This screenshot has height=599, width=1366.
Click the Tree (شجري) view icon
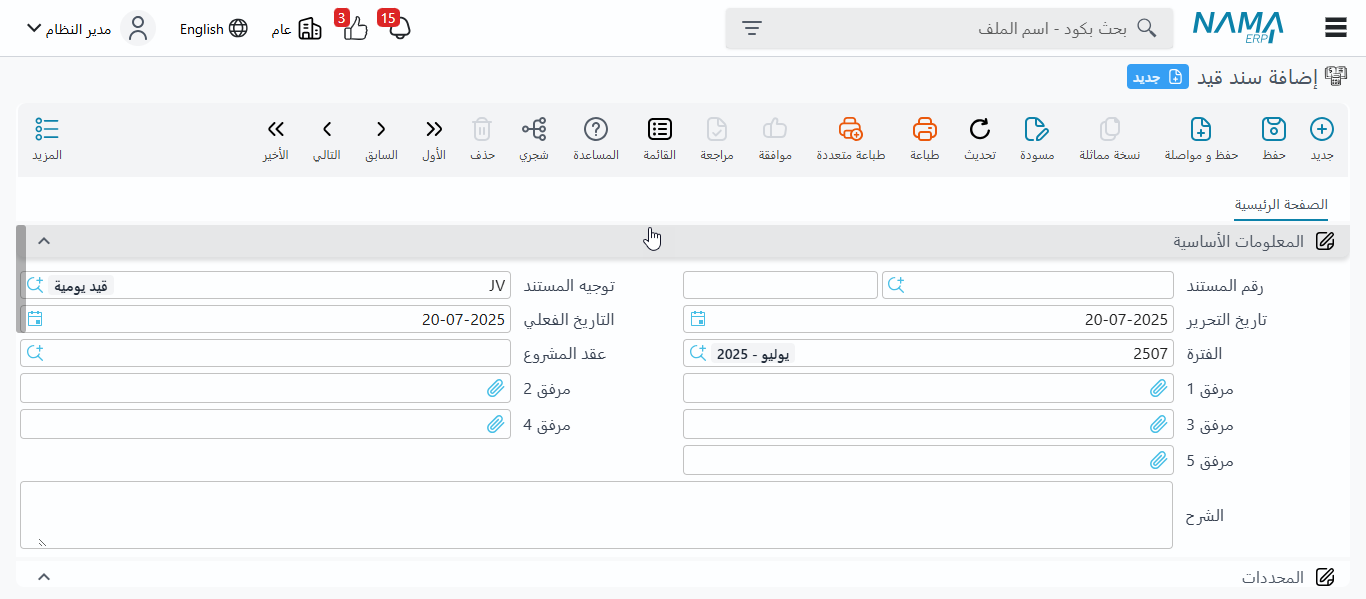[534, 130]
